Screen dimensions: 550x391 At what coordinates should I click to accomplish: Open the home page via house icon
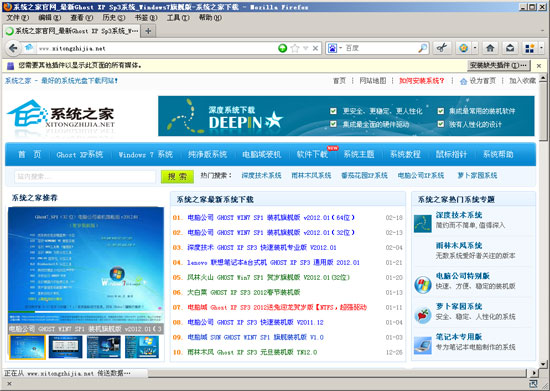click(490, 48)
